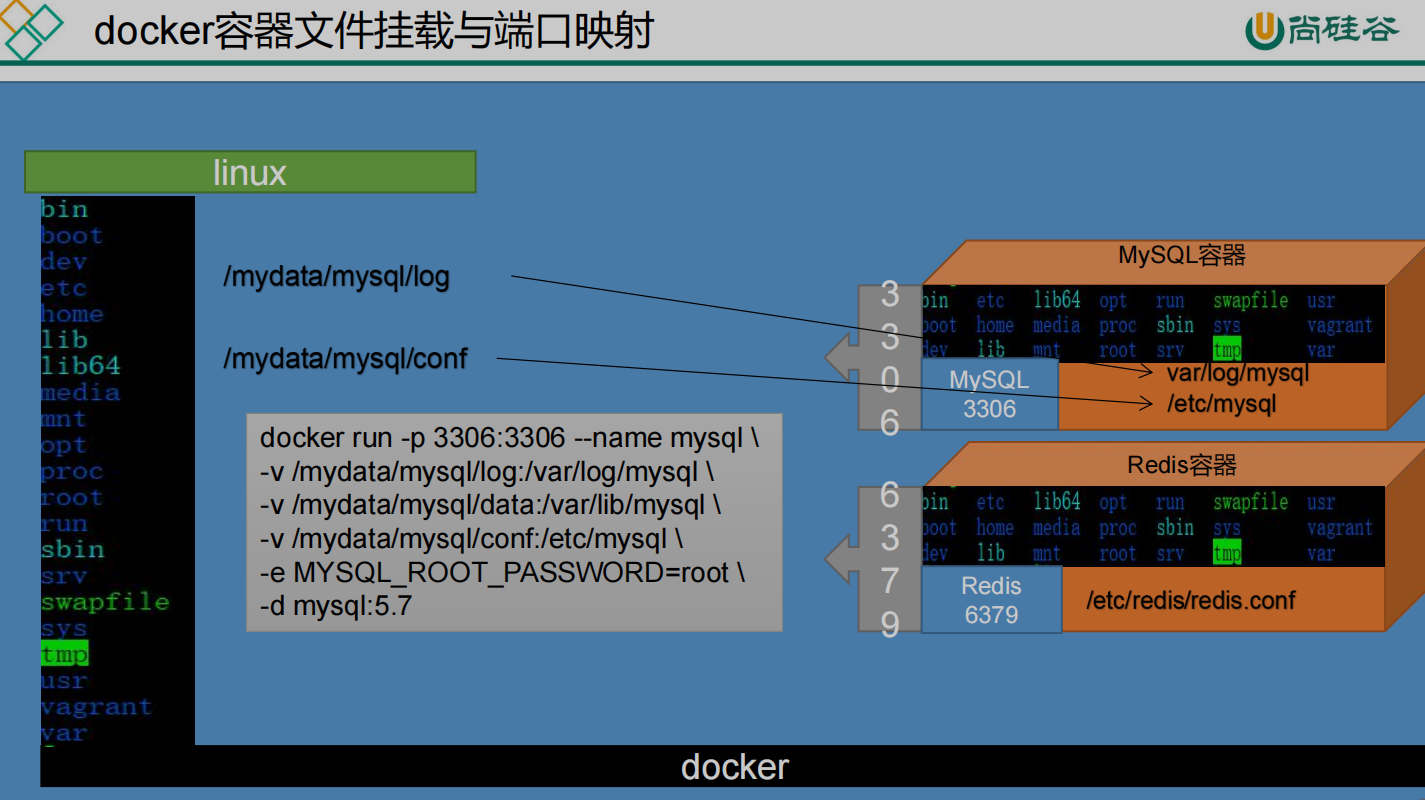1425x800 pixels.
Task: Click the green linux header bar
Action: [250, 172]
